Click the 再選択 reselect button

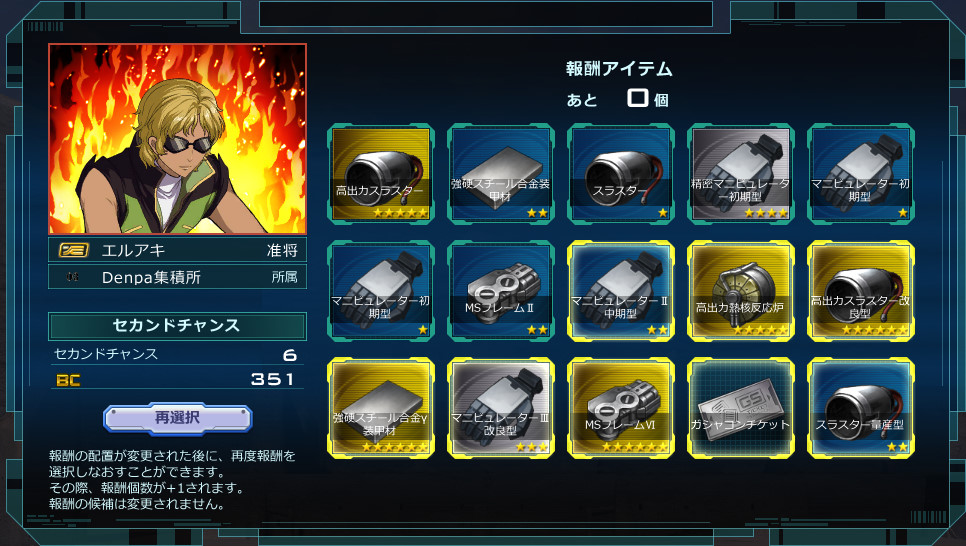click(x=177, y=418)
